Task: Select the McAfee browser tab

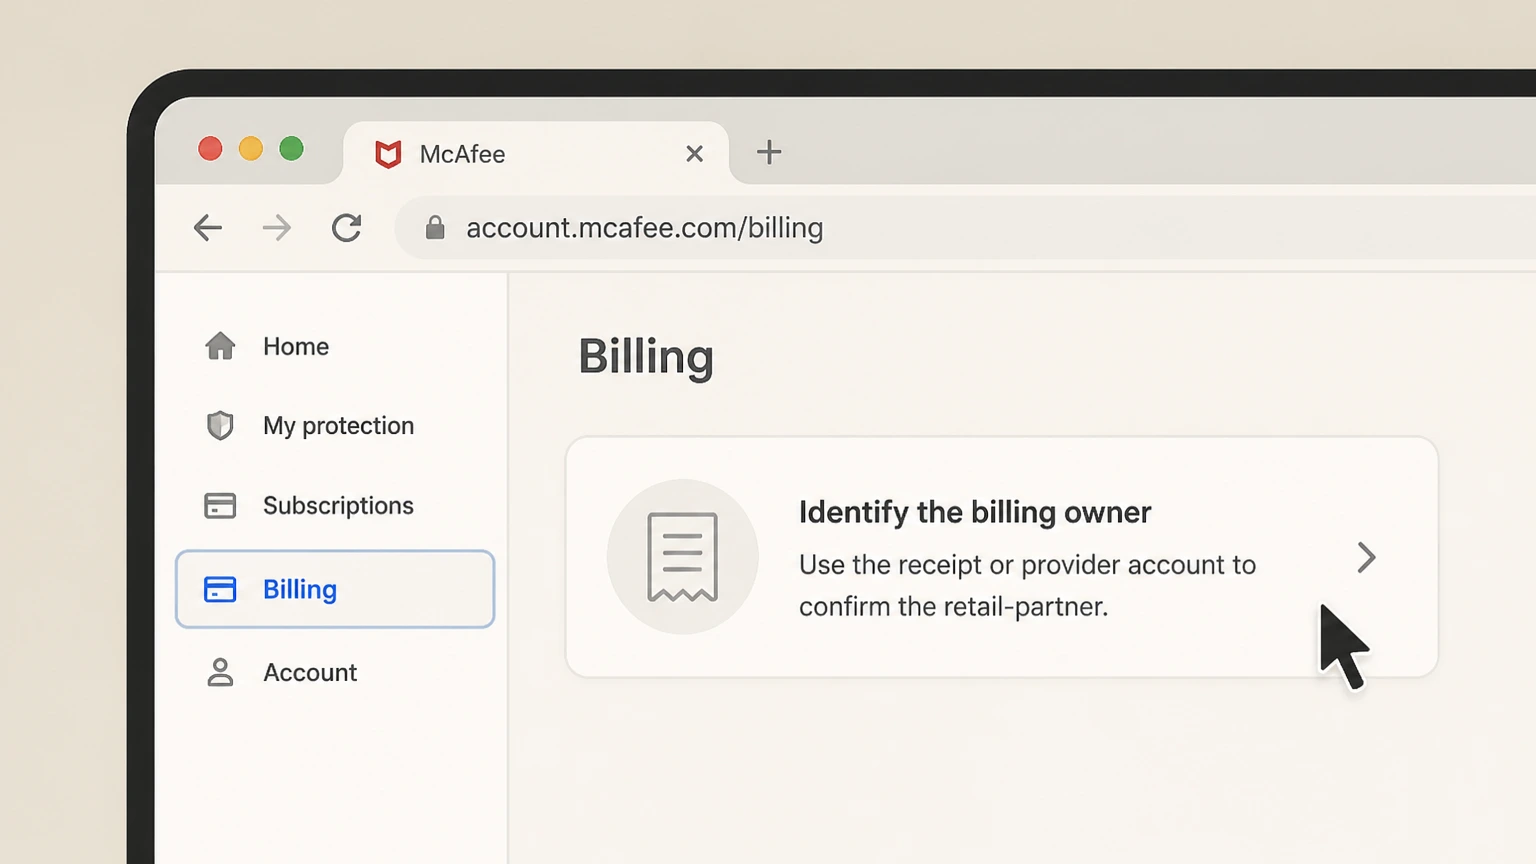Action: (x=536, y=153)
